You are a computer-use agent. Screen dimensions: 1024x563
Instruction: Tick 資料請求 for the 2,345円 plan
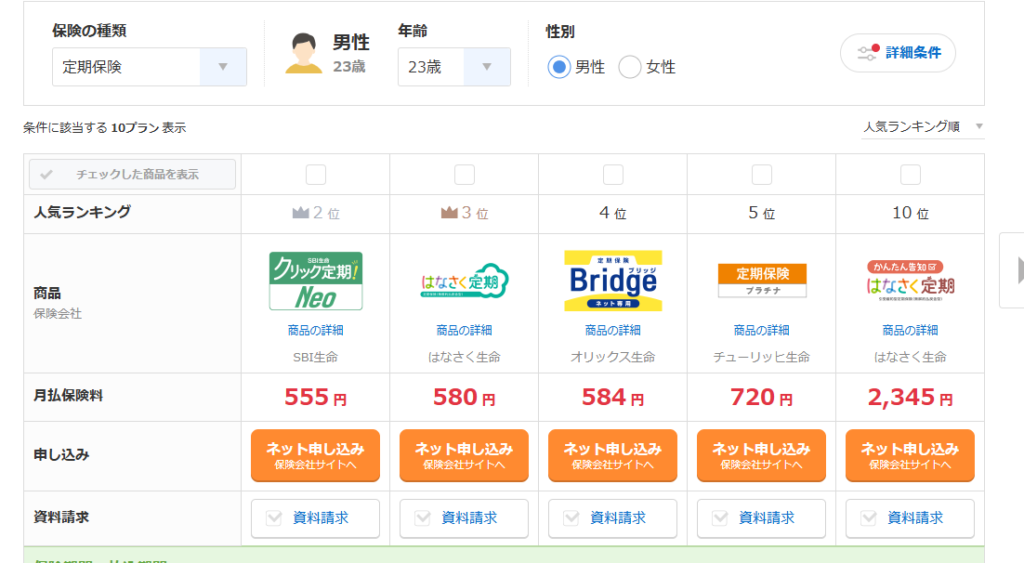click(x=910, y=518)
